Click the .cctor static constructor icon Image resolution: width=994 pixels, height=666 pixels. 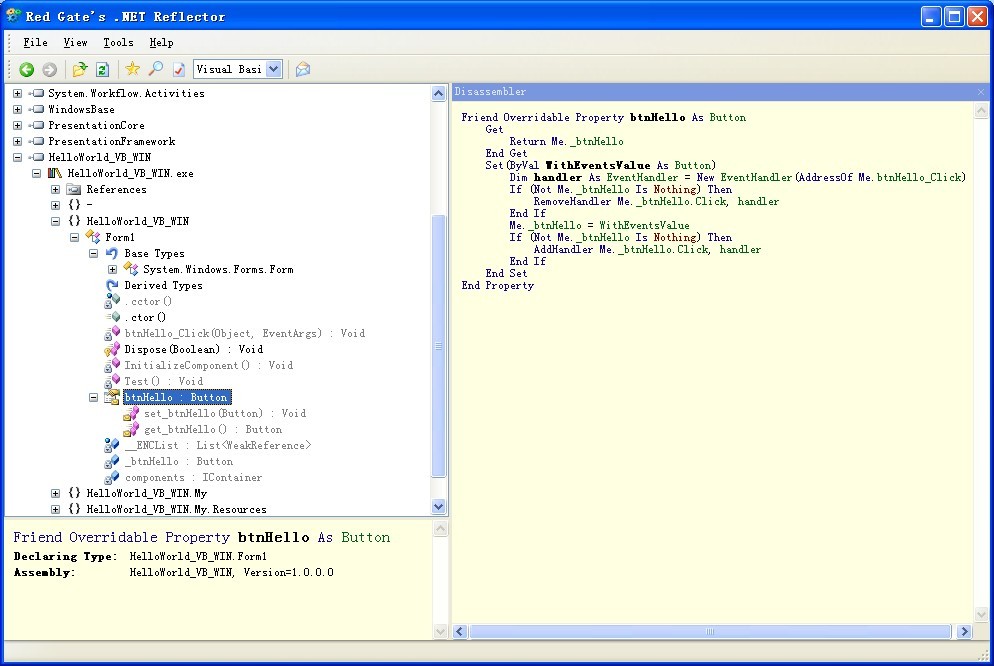pyautogui.click(x=112, y=301)
